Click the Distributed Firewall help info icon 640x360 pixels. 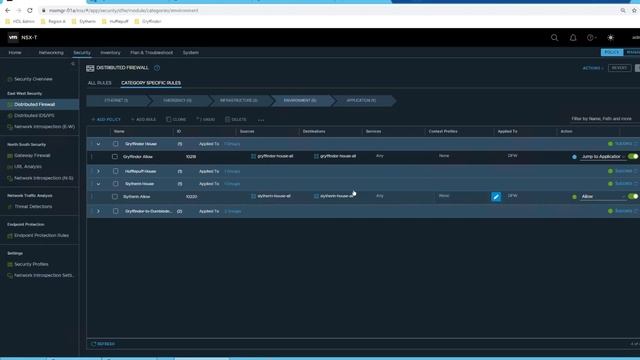click(x=157, y=68)
